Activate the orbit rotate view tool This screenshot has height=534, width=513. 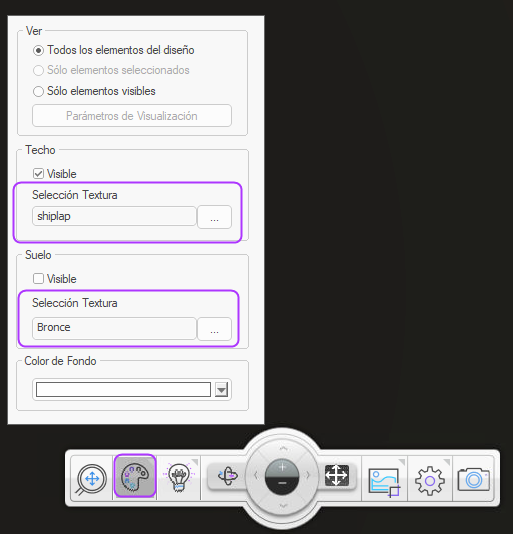[x=228, y=475]
